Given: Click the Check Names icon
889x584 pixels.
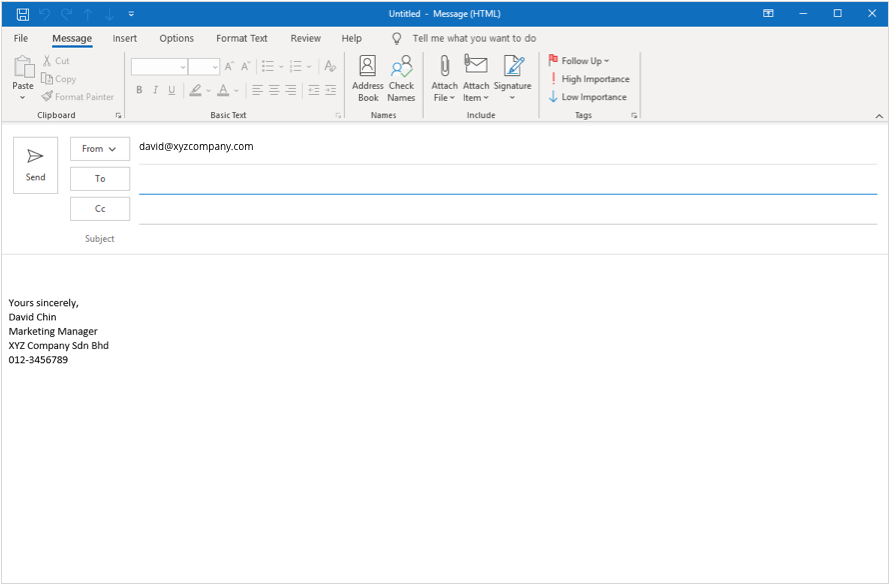Looking at the screenshot, I should (401, 78).
